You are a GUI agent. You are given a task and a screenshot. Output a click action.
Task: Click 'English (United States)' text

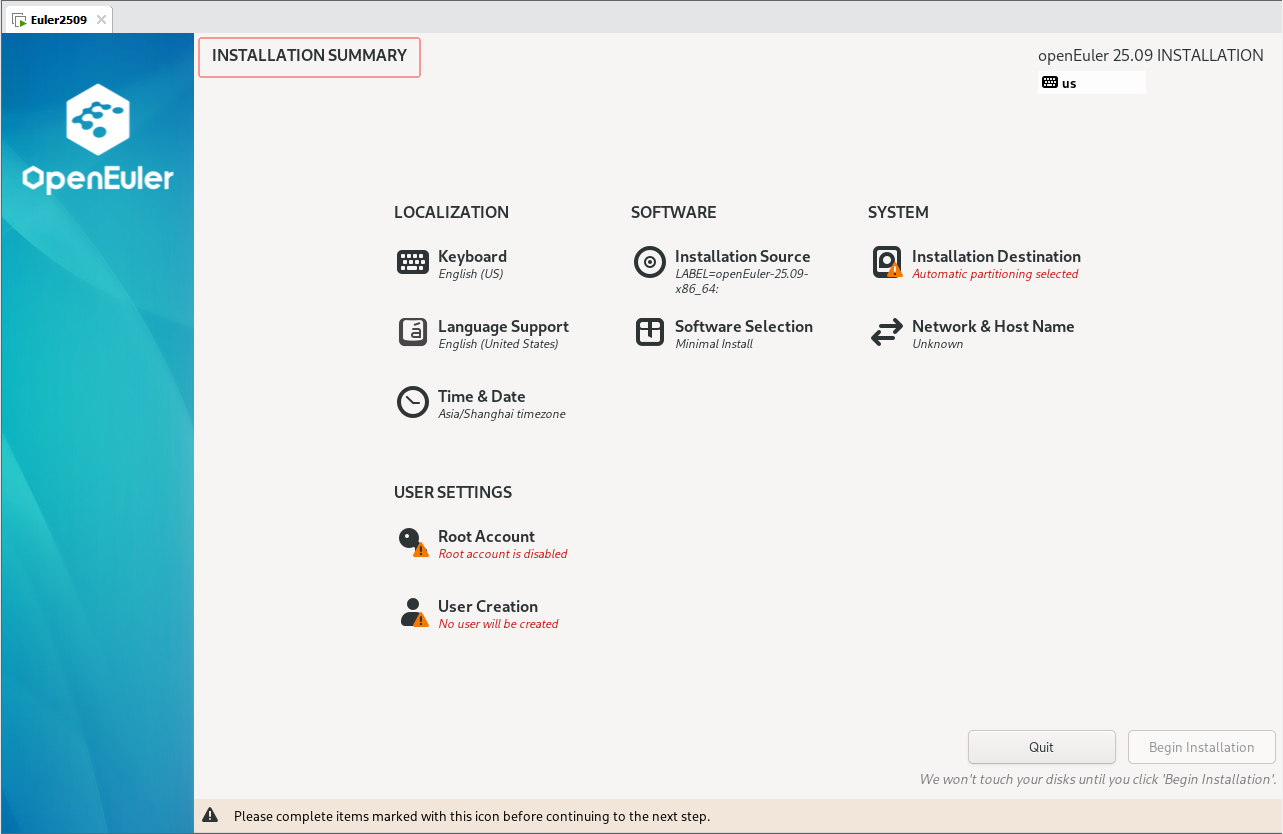pos(498,344)
